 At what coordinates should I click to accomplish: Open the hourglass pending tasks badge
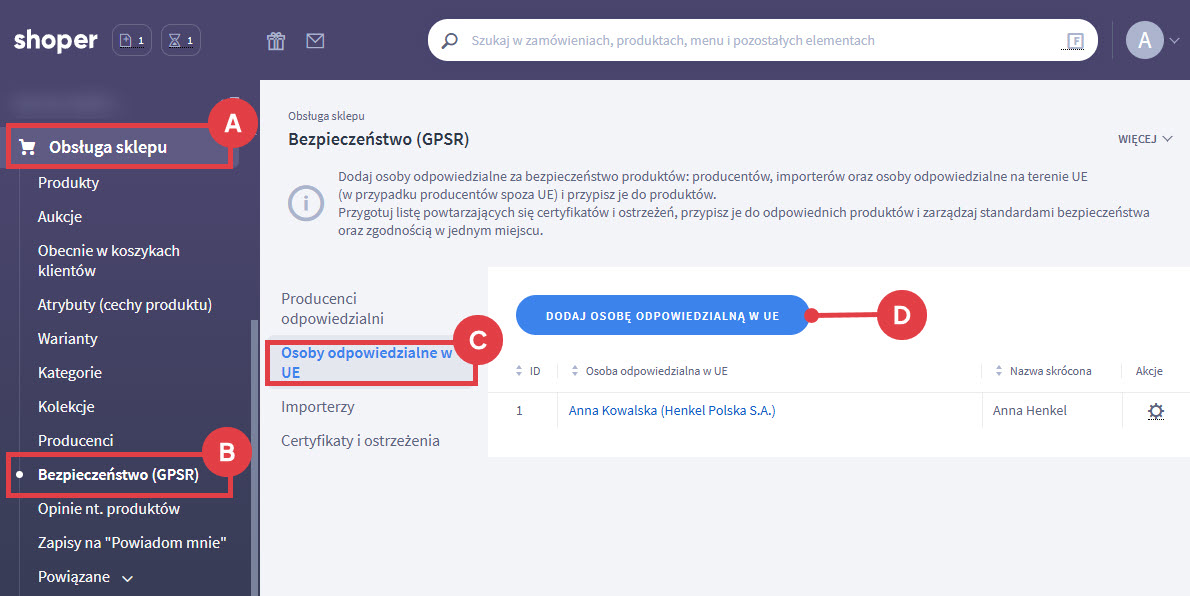point(181,40)
